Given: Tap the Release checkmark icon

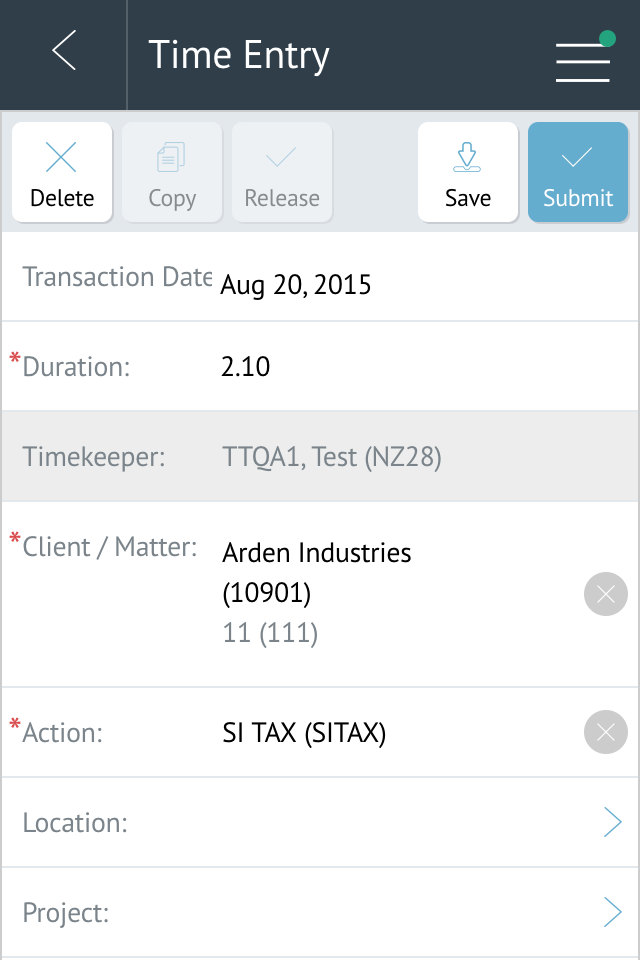Looking at the screenshot, I should (x=281, y=157).
